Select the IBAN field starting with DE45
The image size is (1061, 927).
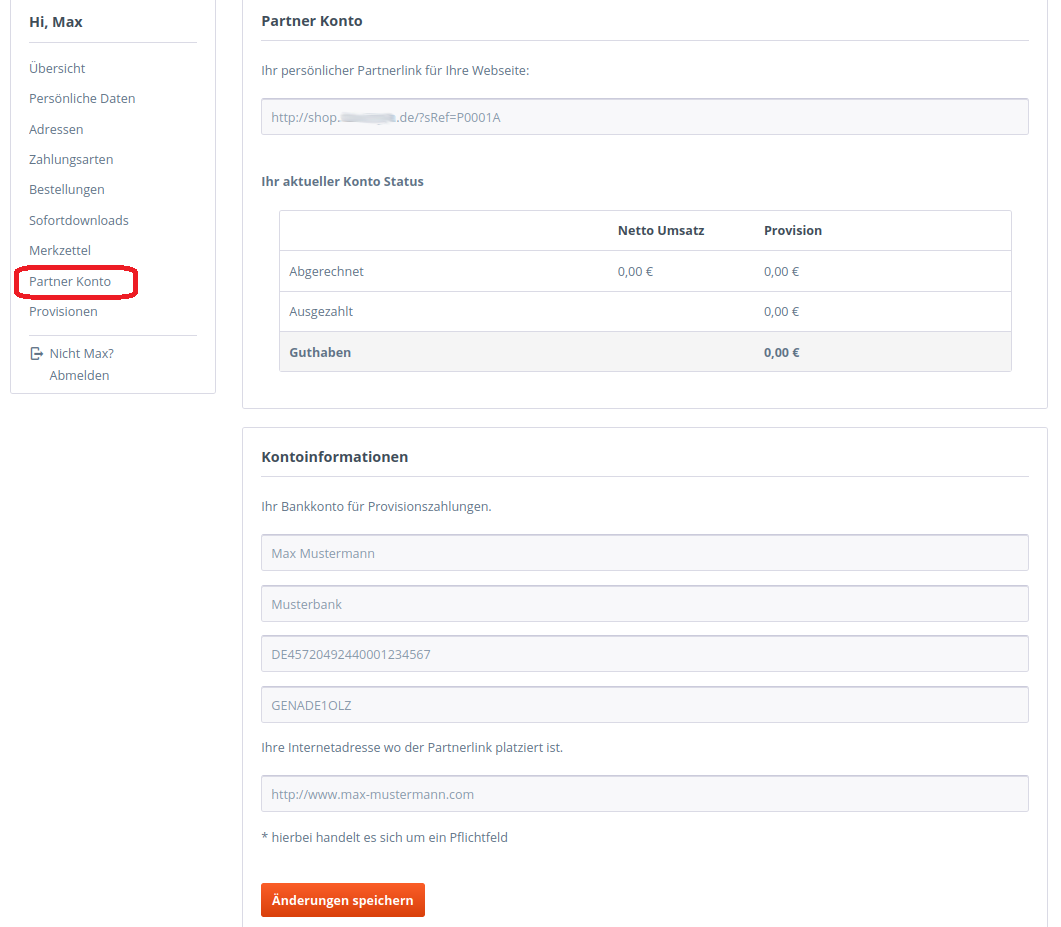pyautogui.click(x=644, y=654)
